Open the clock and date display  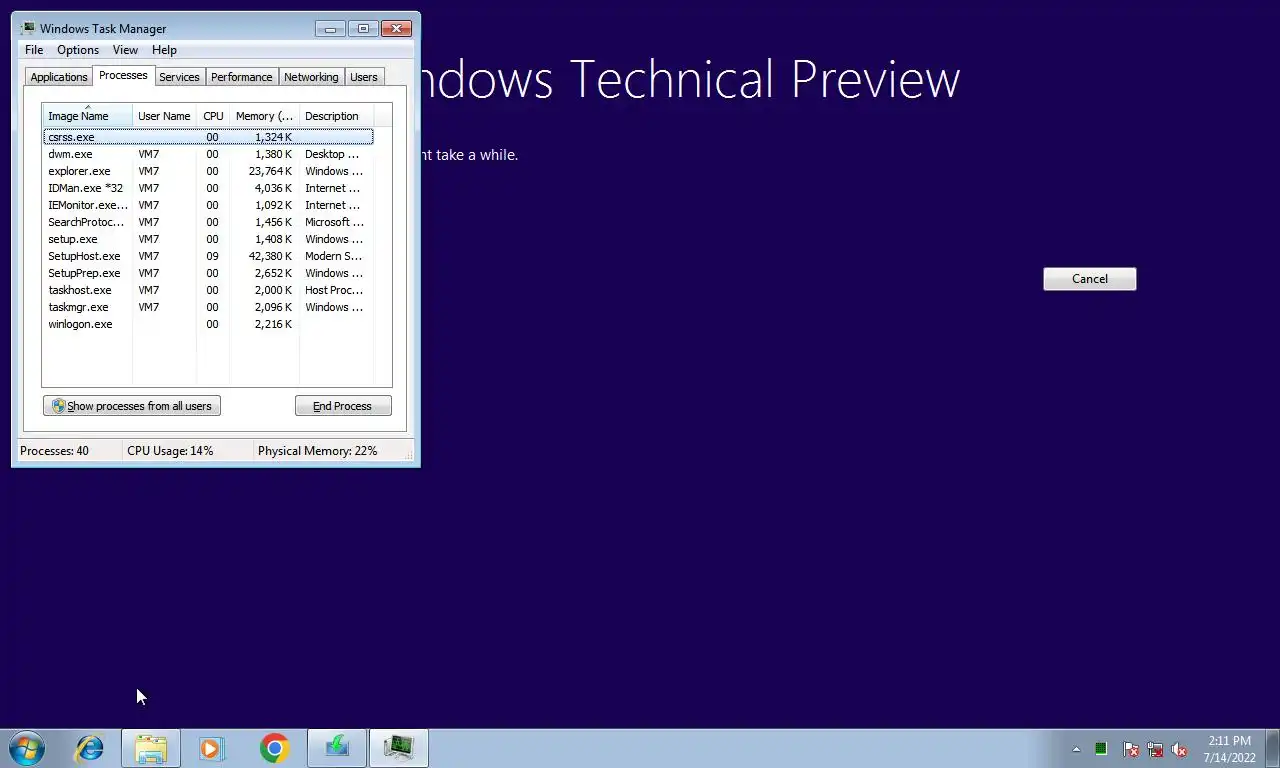[1229, 749]
